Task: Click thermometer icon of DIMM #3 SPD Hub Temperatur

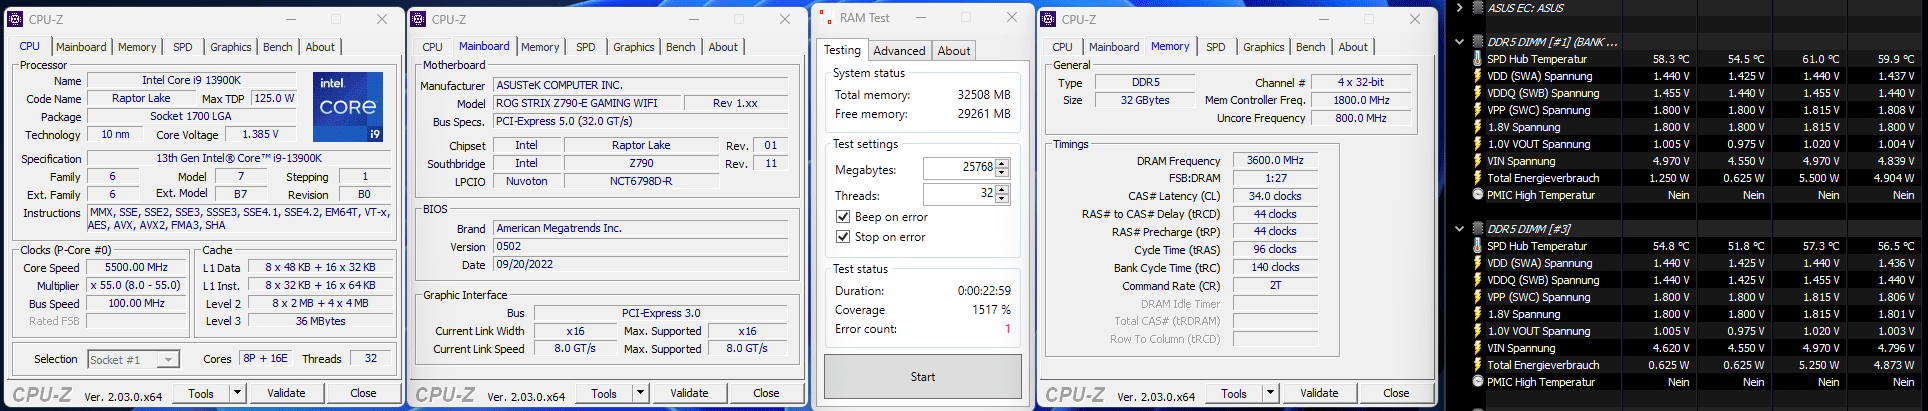Action: pos(1478,246)
